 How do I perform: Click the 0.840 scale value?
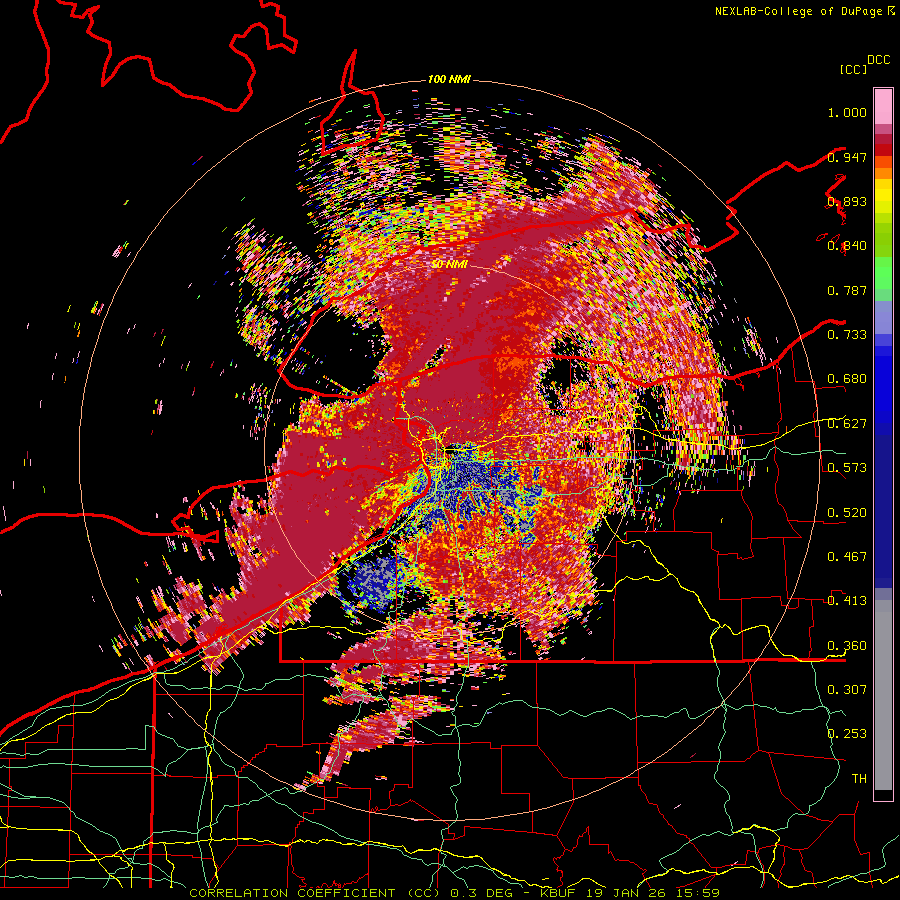tap(847, 246)
